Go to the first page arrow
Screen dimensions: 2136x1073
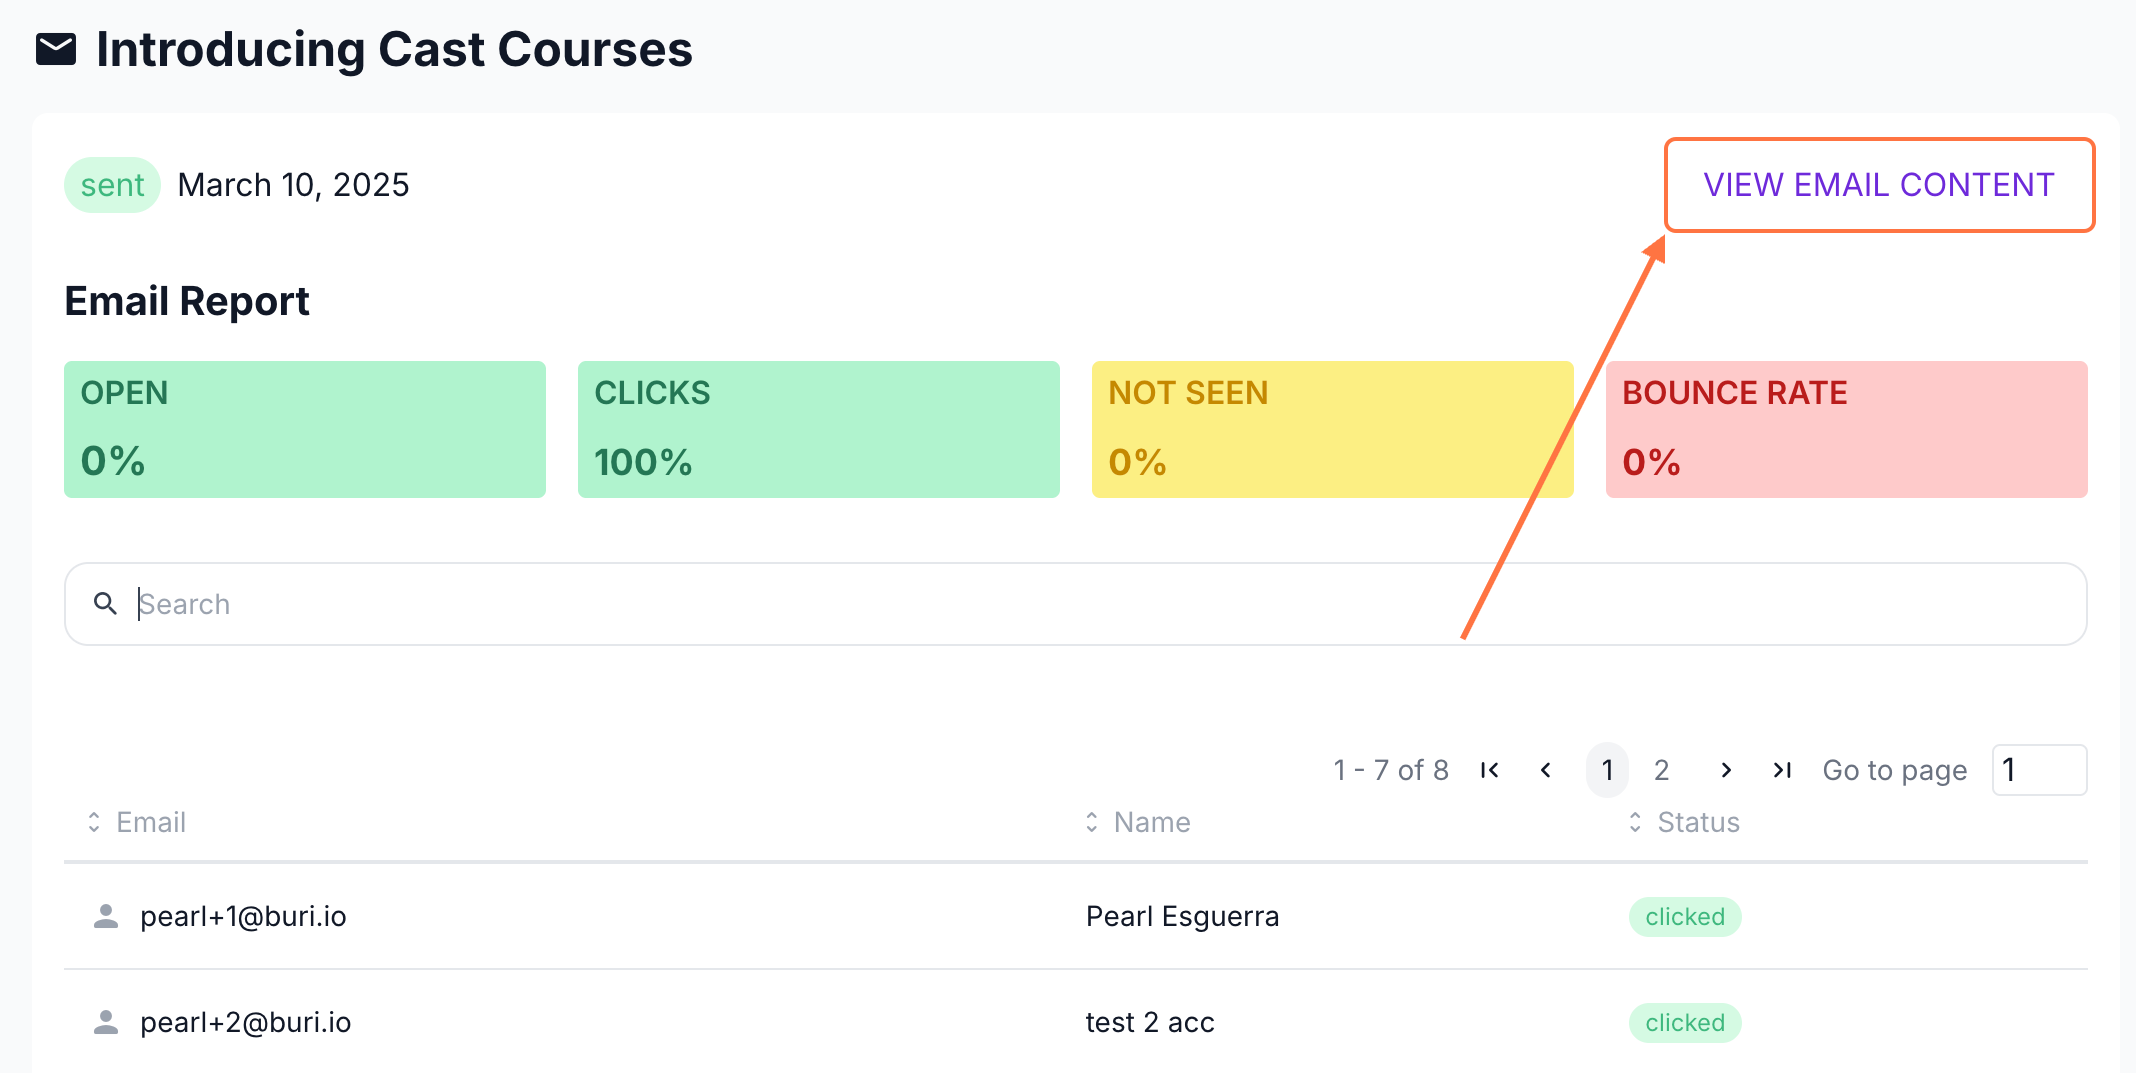coord(1490,770)
